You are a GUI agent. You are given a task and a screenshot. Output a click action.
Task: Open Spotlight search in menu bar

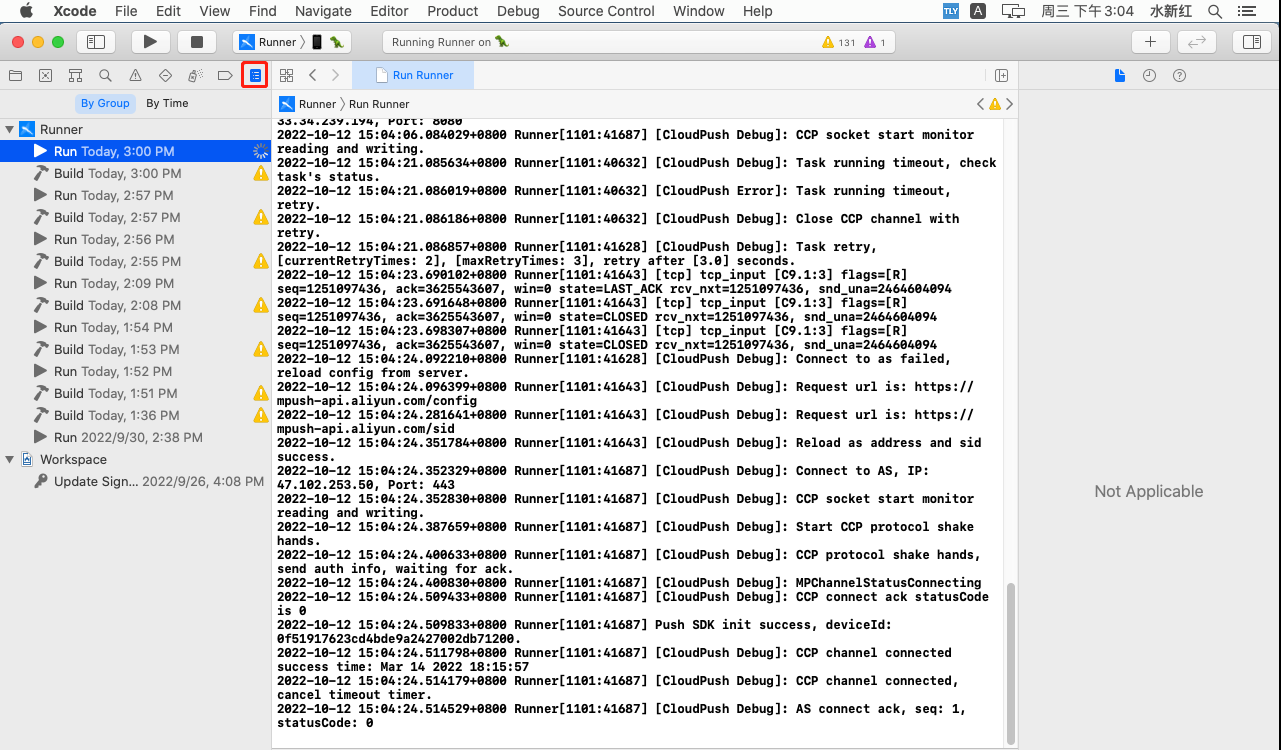click(x=1215, y=11)
